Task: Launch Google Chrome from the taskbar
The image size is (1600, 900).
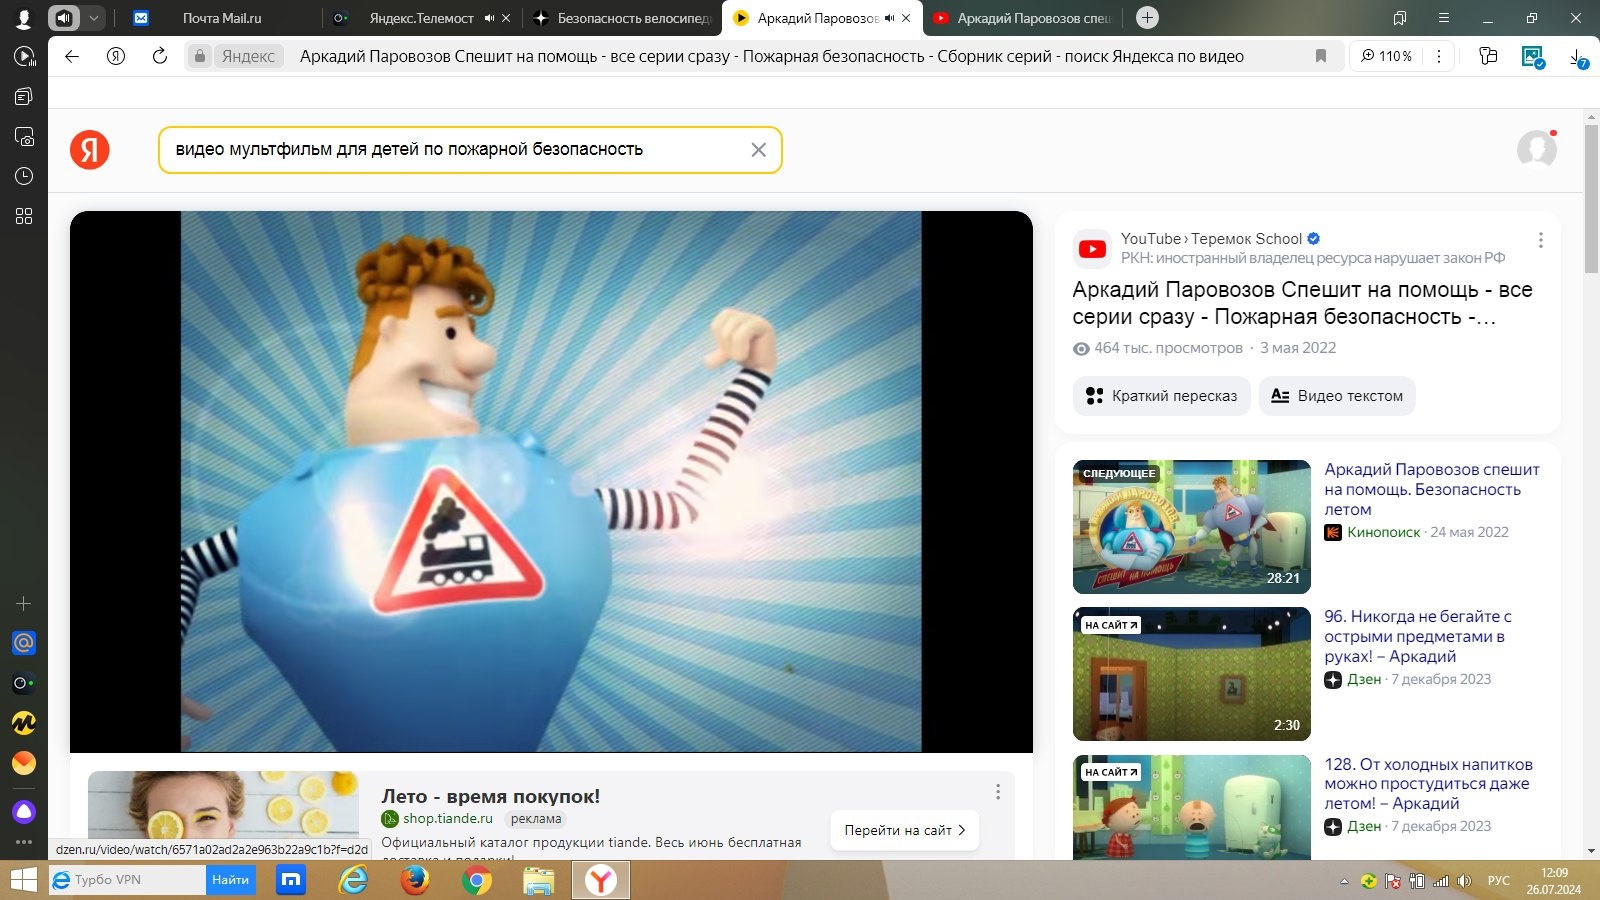Action: pos(476,880)
